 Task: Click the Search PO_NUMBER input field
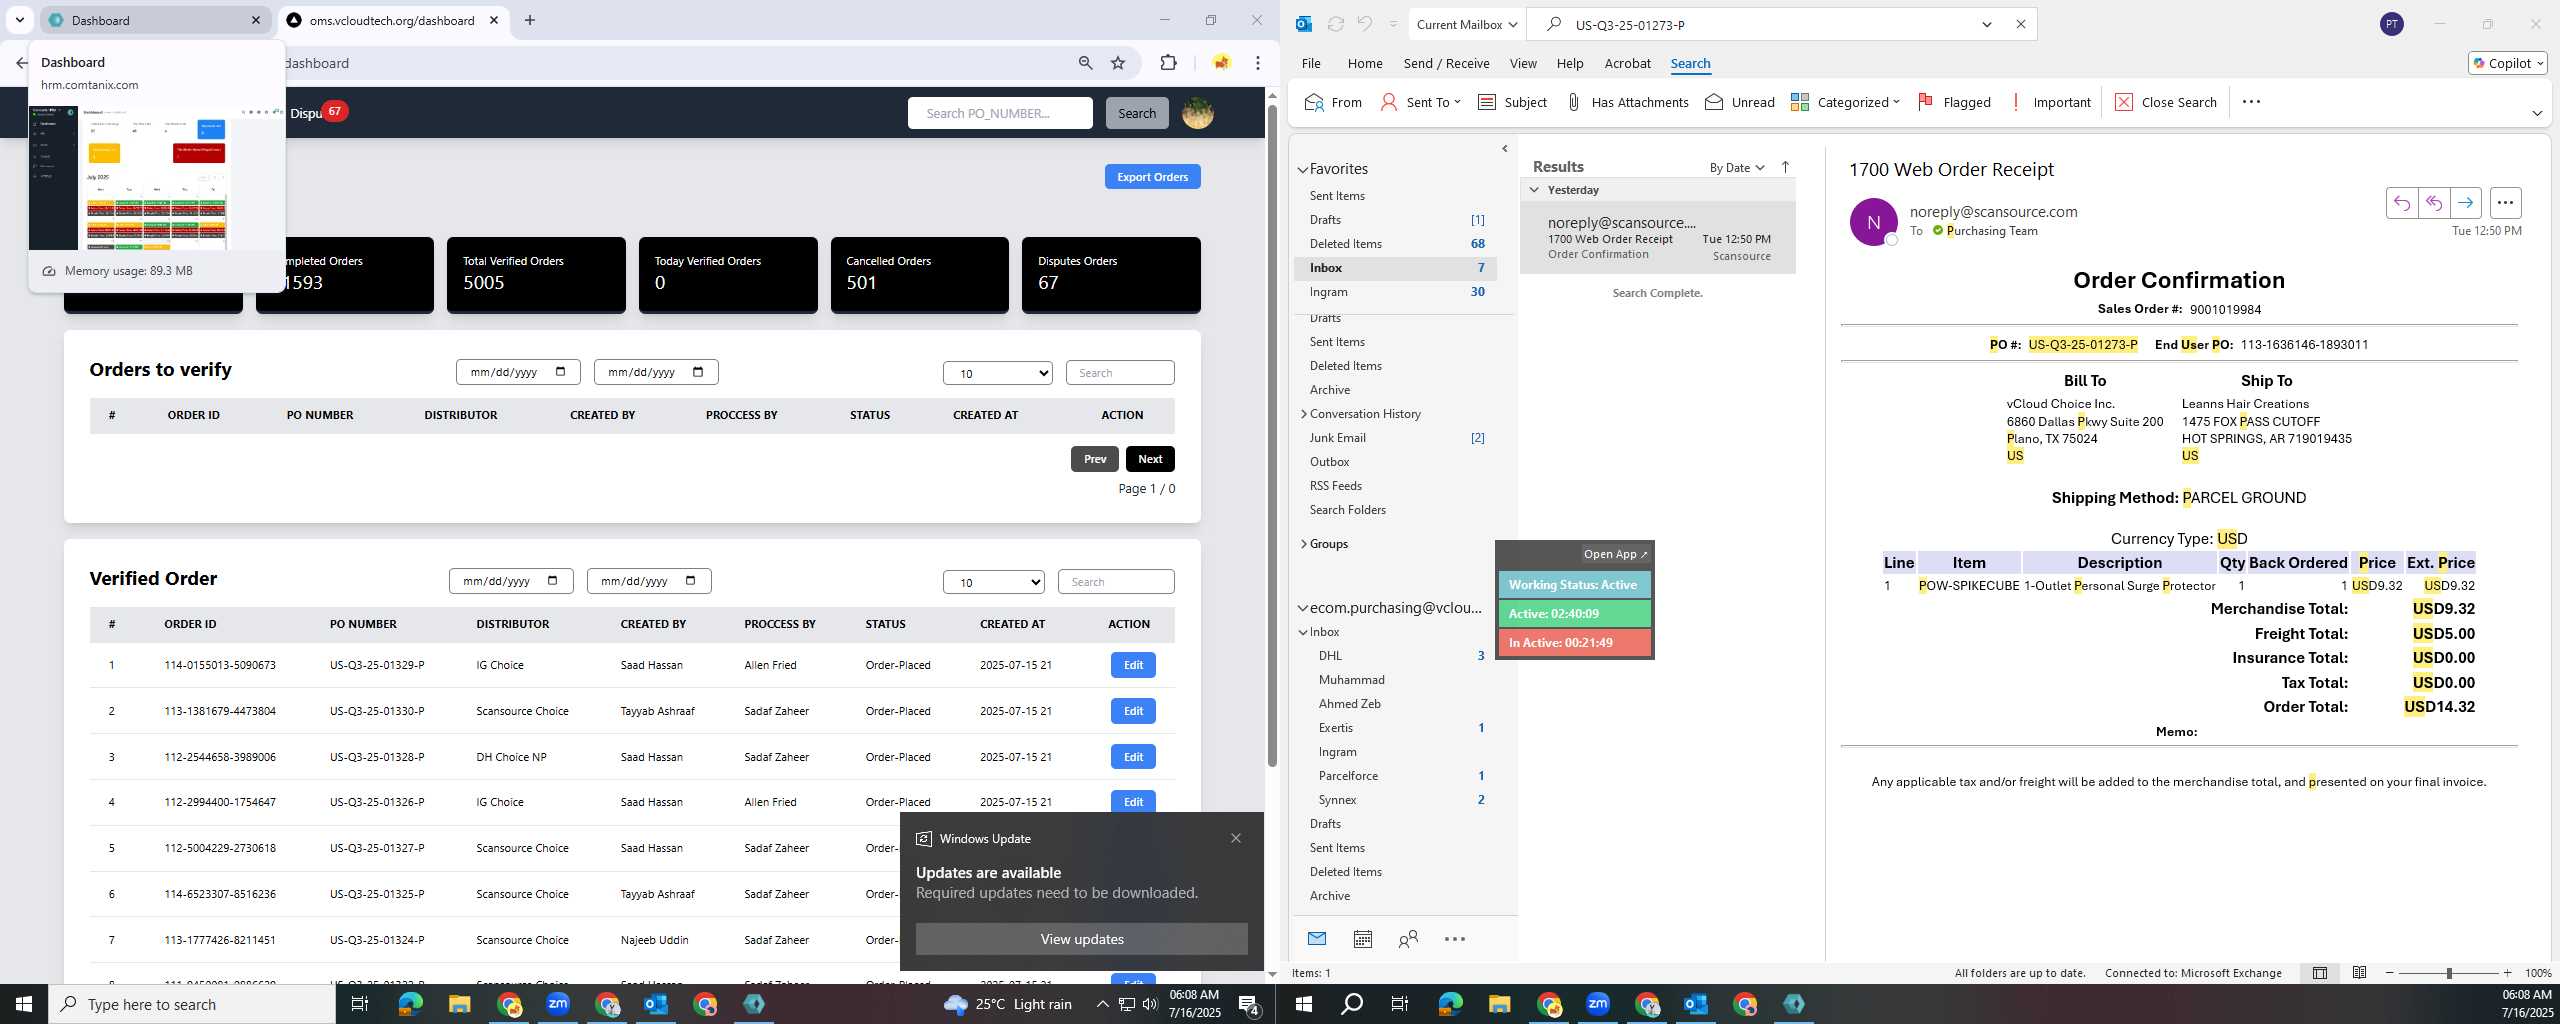click(x=1000, y=113)
